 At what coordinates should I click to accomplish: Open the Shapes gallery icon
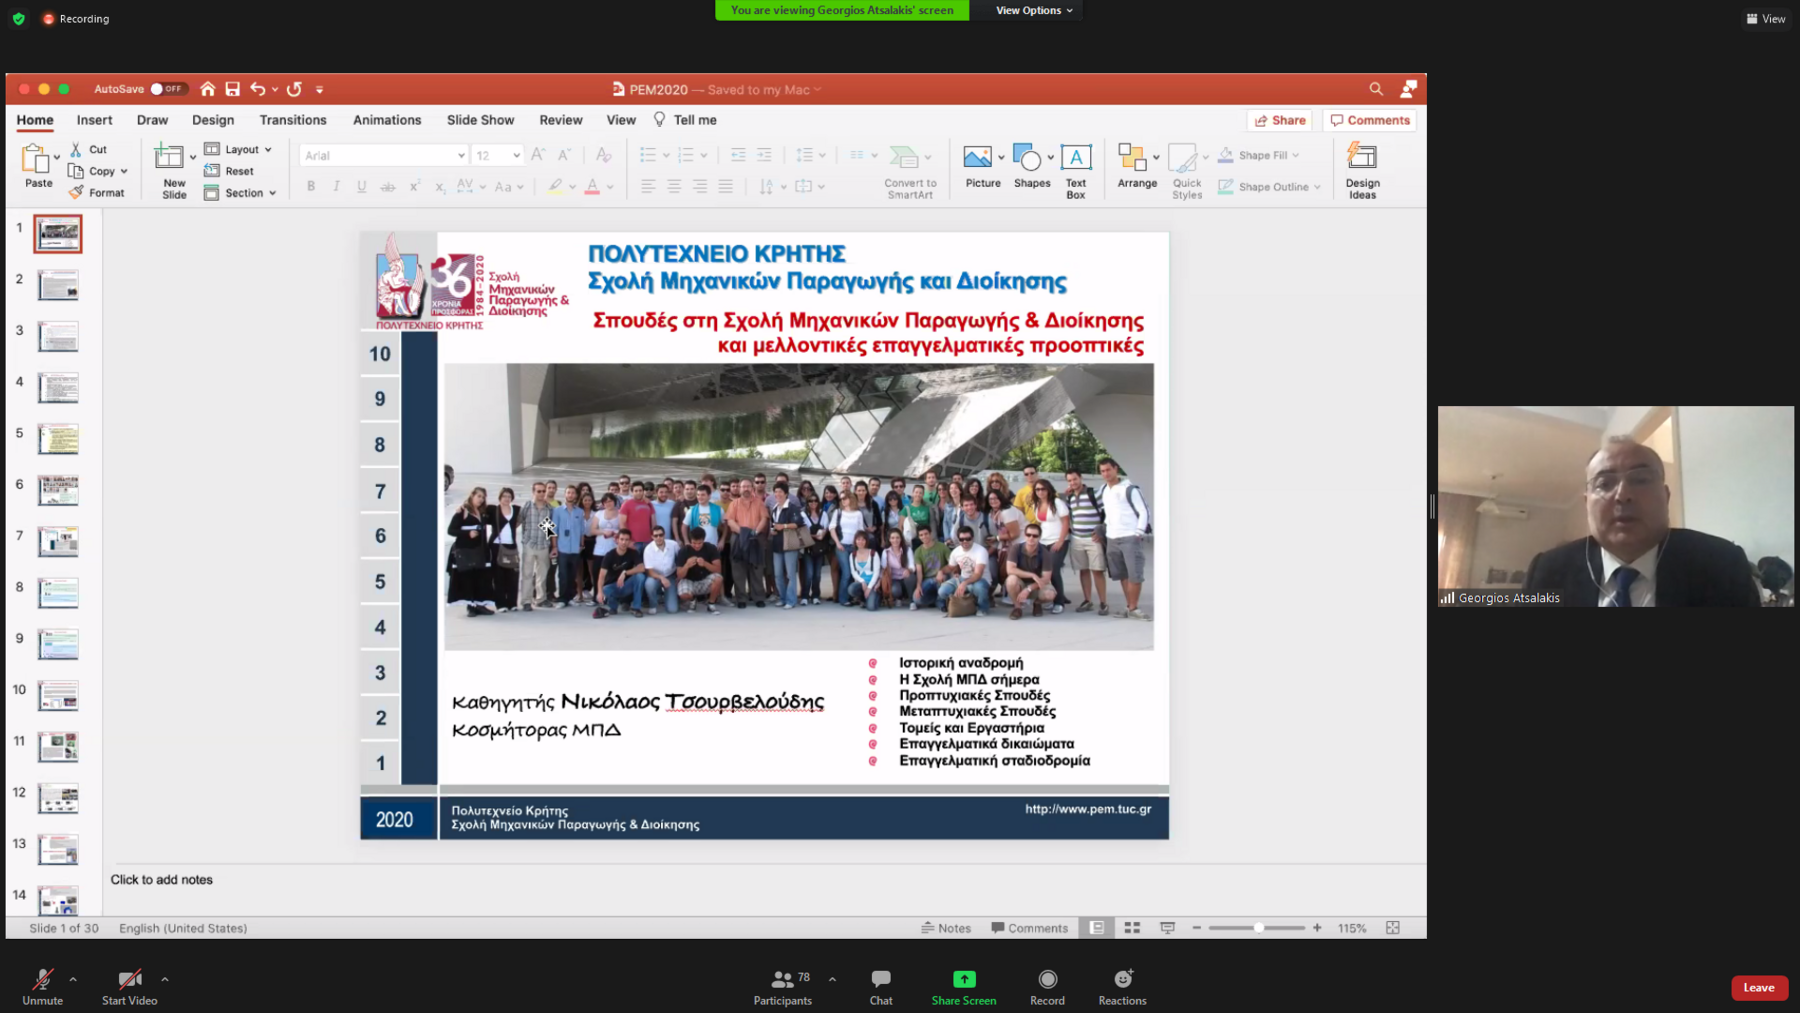tap(1027, 158)
